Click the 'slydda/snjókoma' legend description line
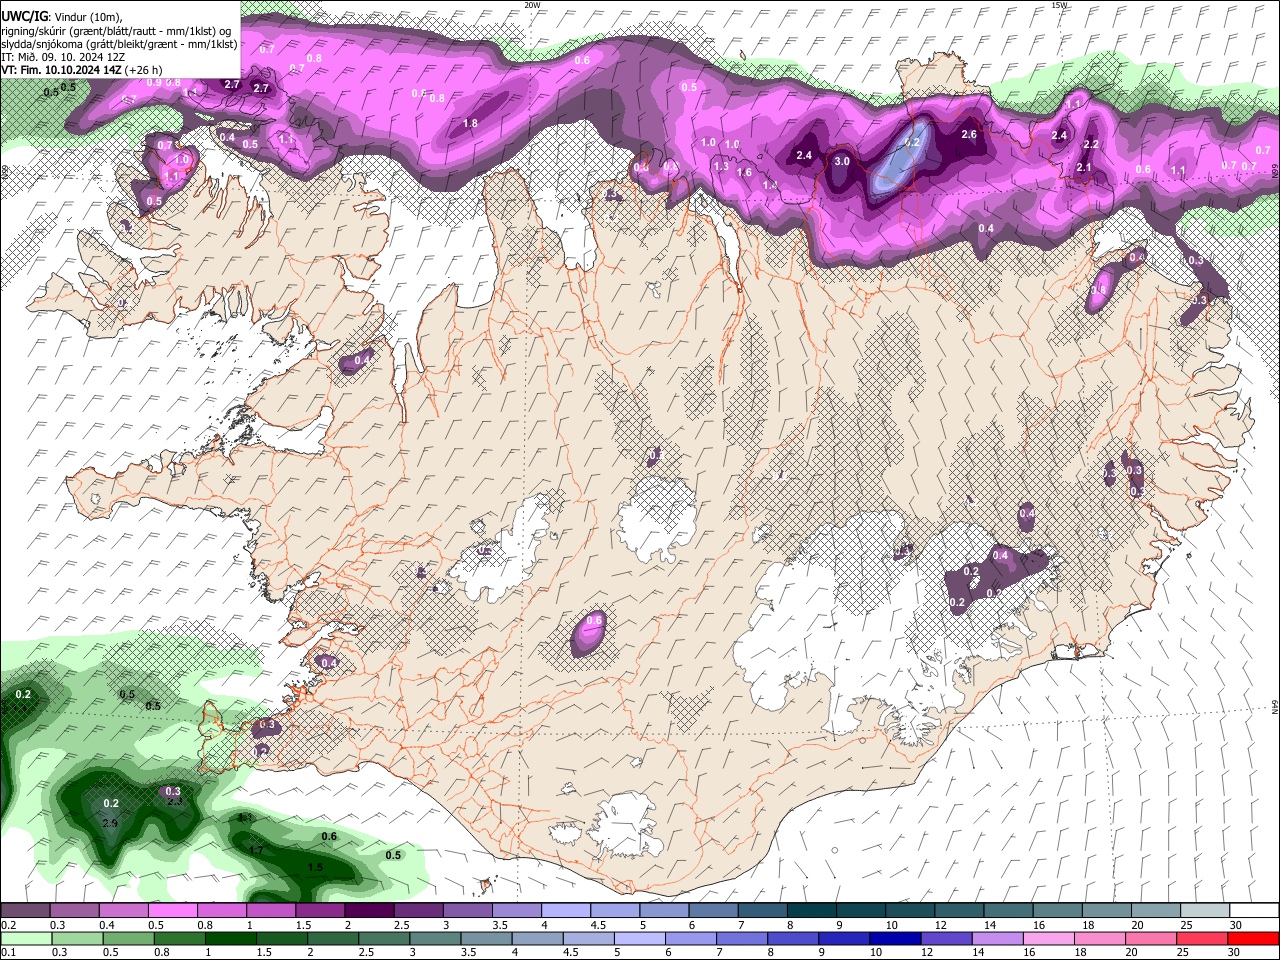 pos(119,44)
